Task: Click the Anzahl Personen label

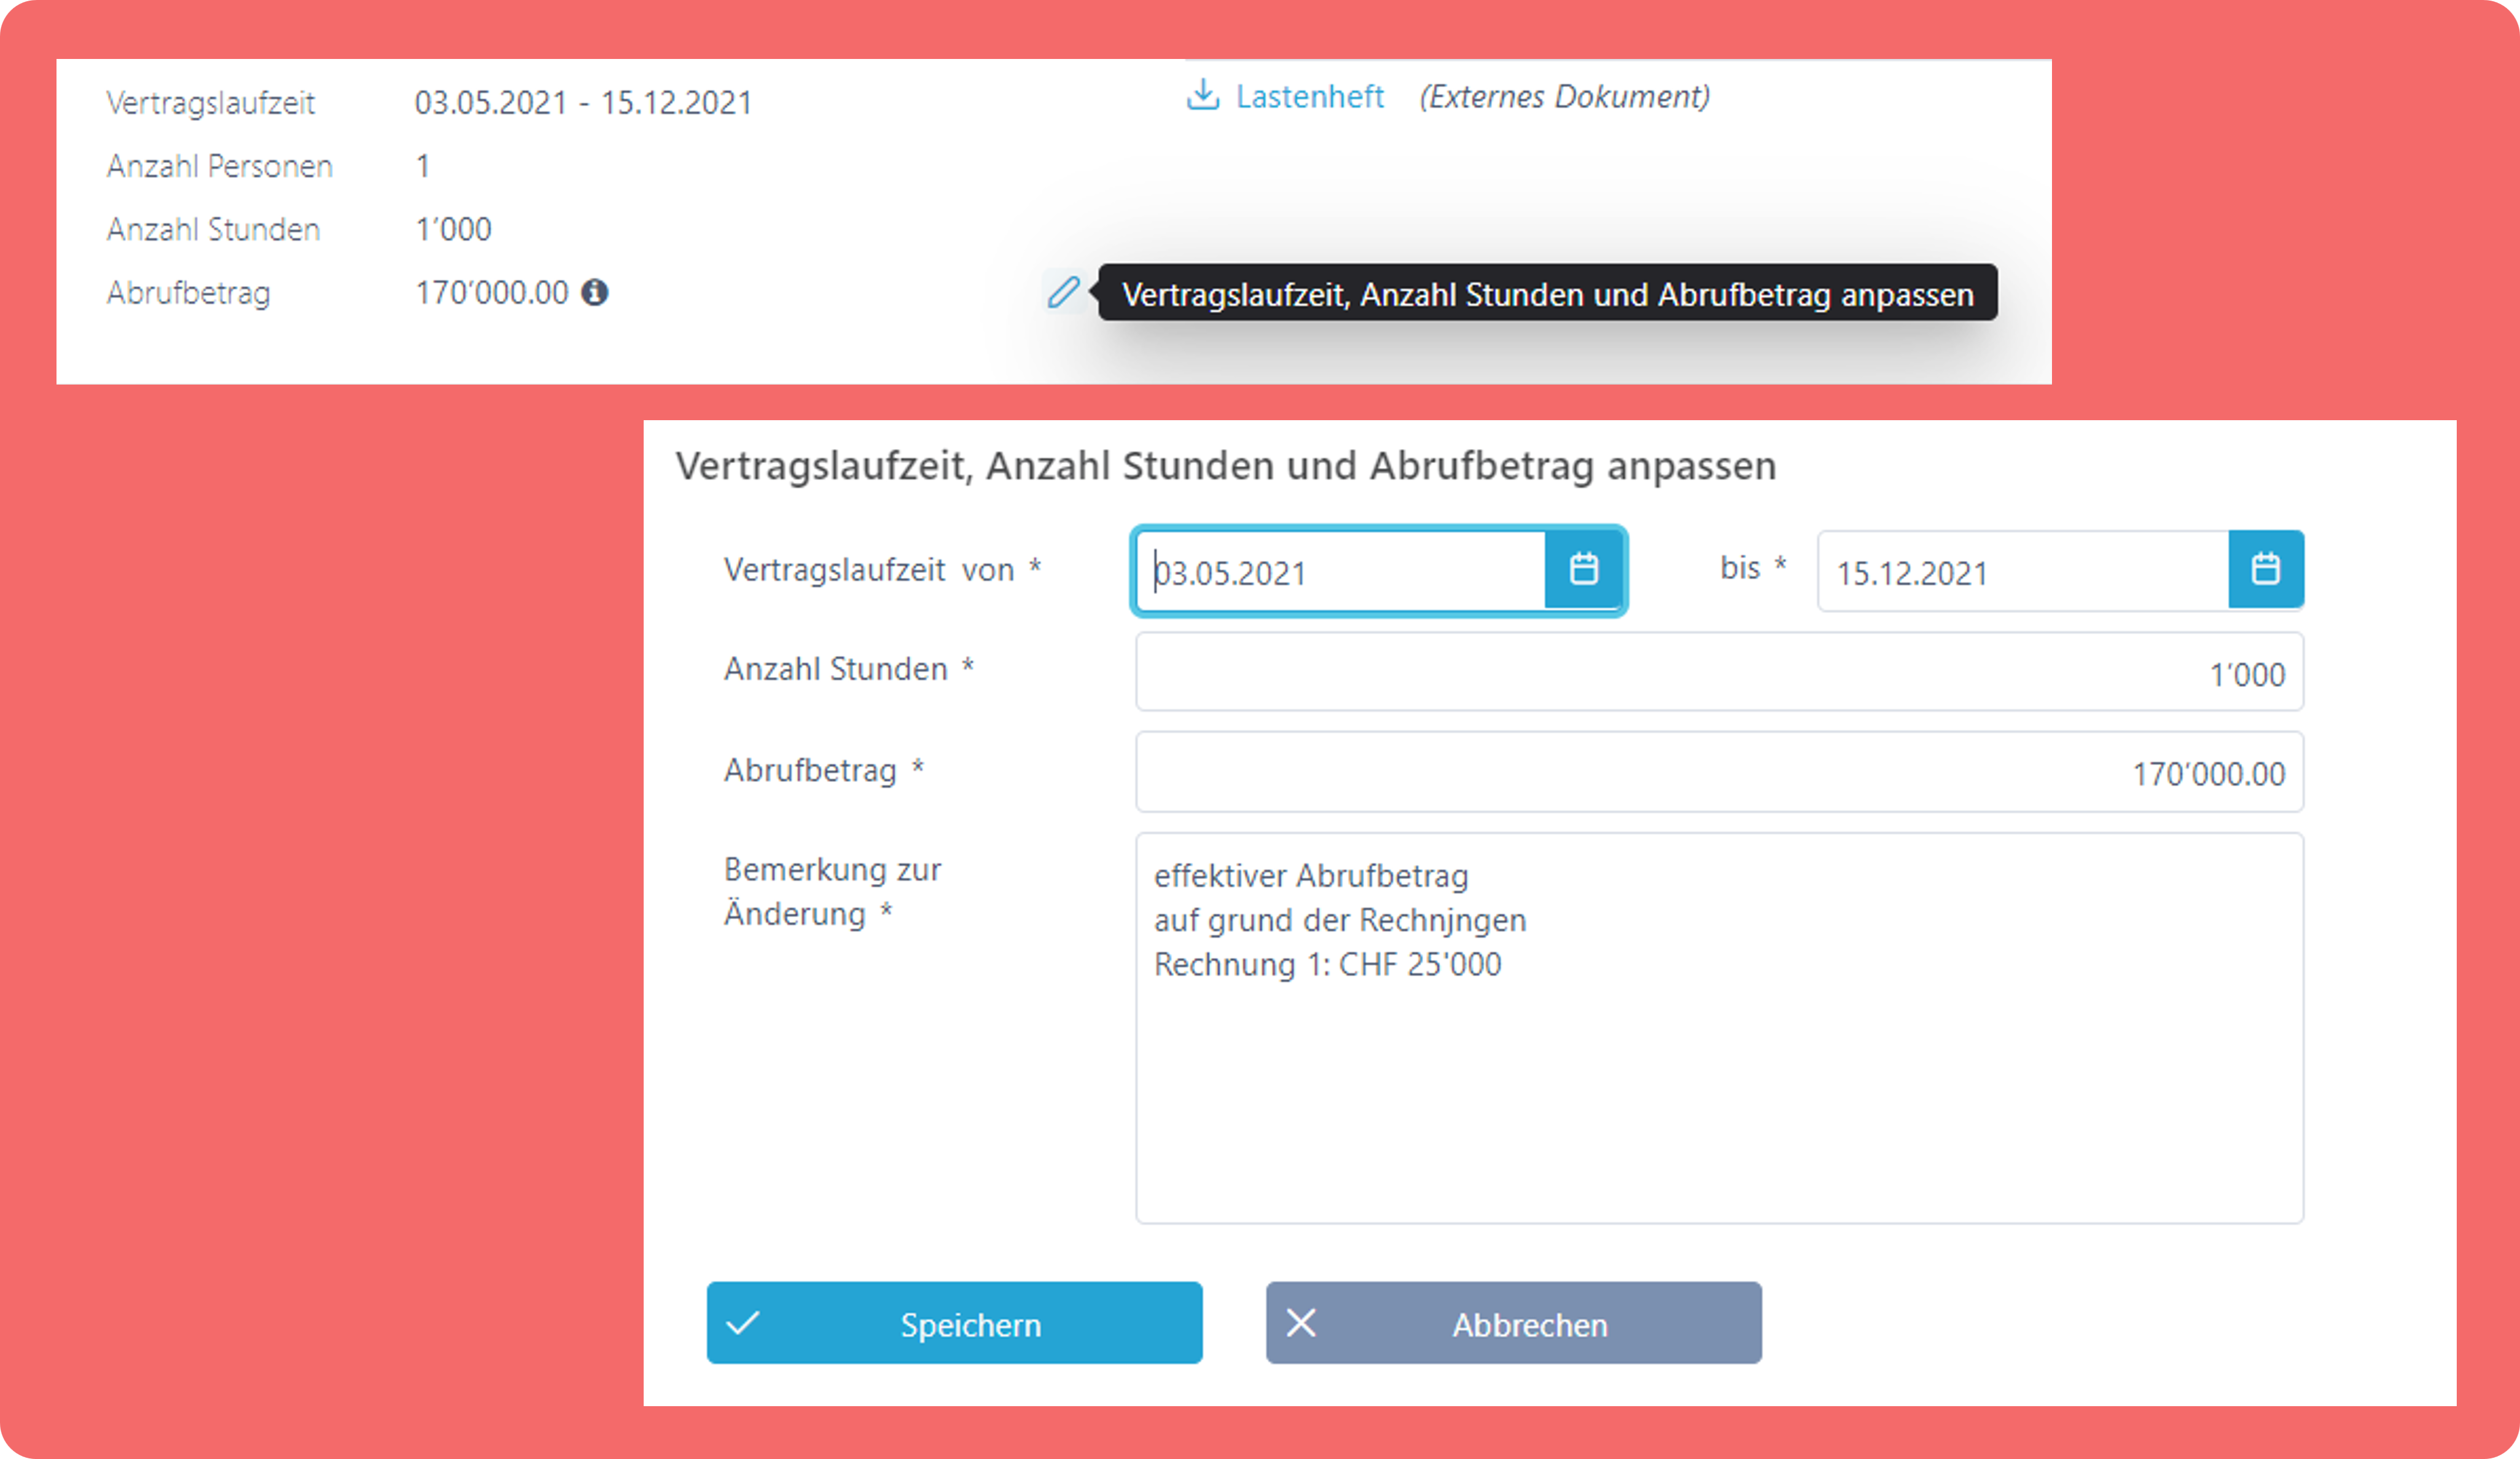Action: (219, 166)
